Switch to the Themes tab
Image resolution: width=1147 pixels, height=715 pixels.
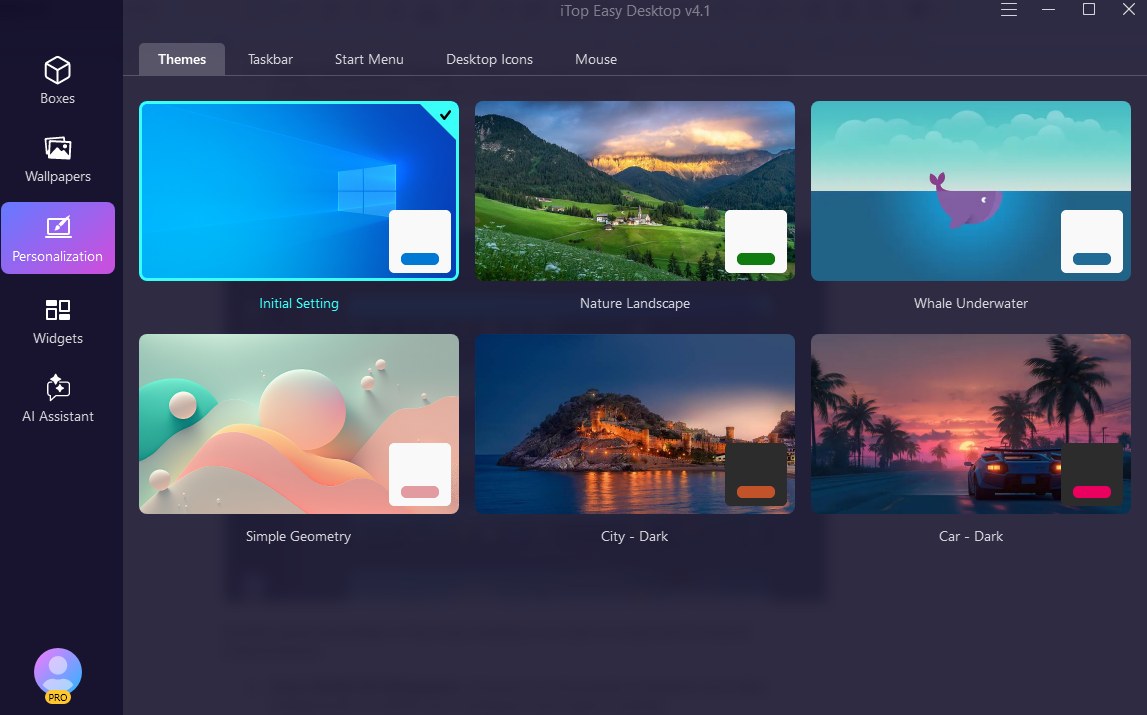[181, 59]
